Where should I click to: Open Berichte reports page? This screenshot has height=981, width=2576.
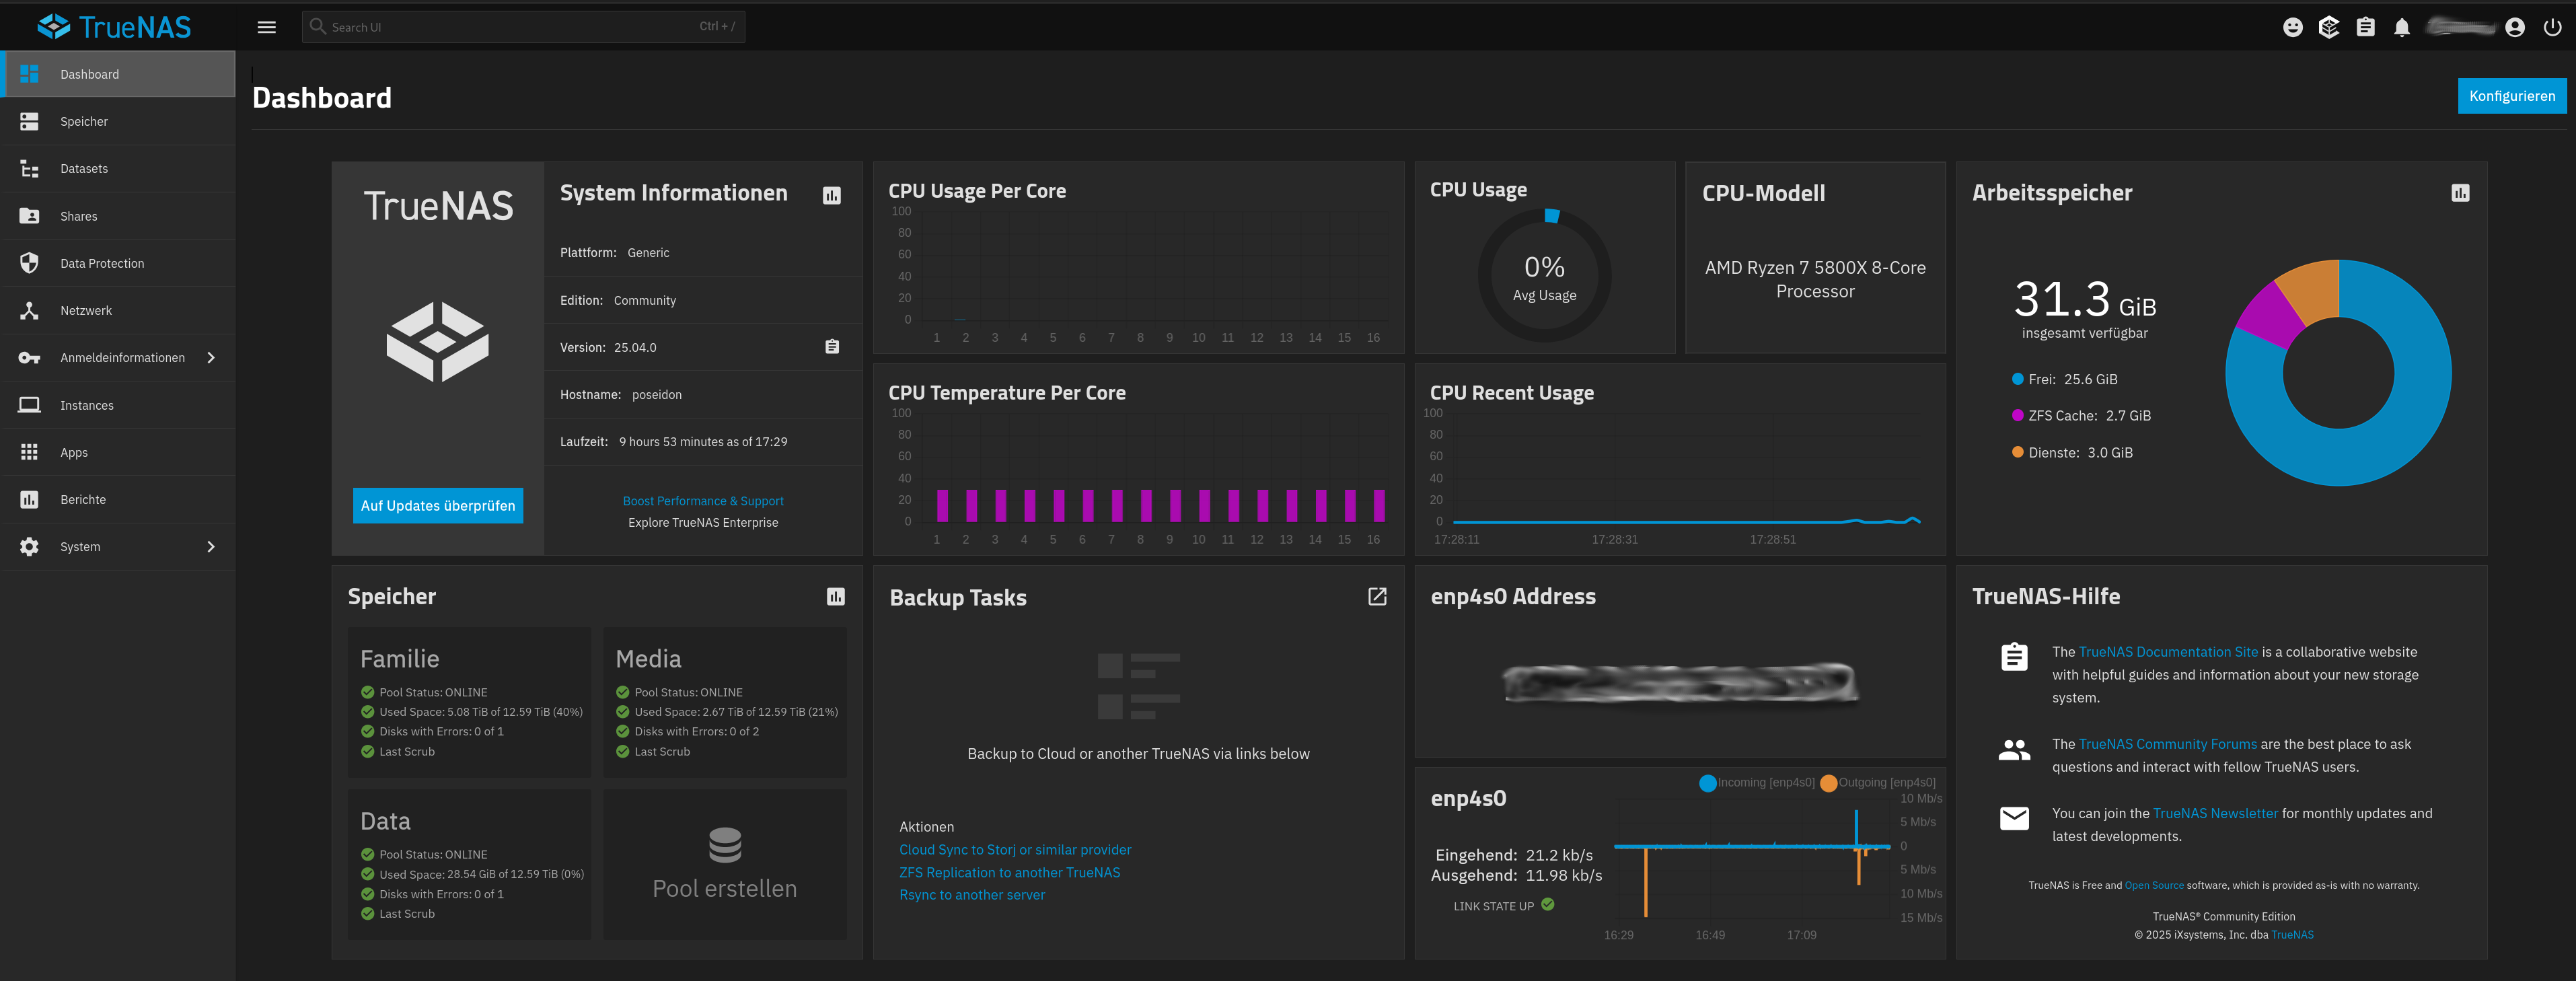coord(118,499)
